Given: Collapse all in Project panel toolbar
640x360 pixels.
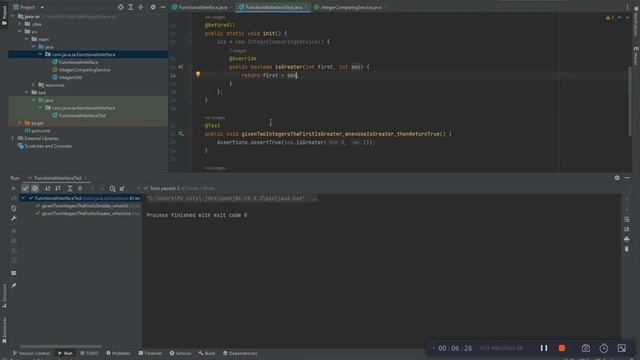Looking at the screenshot, I should 140,7.
